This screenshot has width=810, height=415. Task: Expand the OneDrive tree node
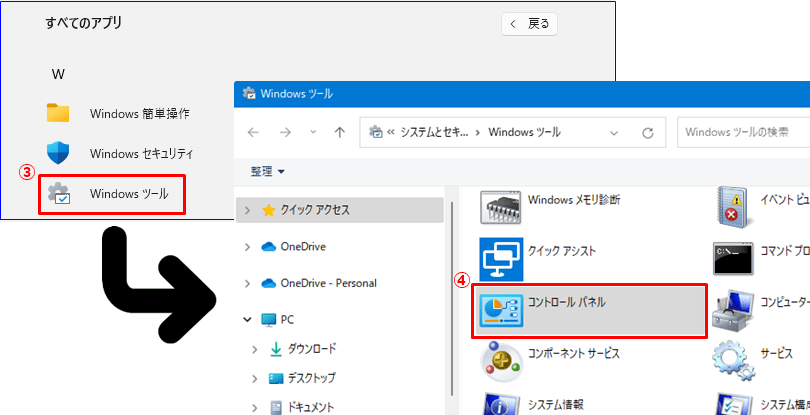248,247
